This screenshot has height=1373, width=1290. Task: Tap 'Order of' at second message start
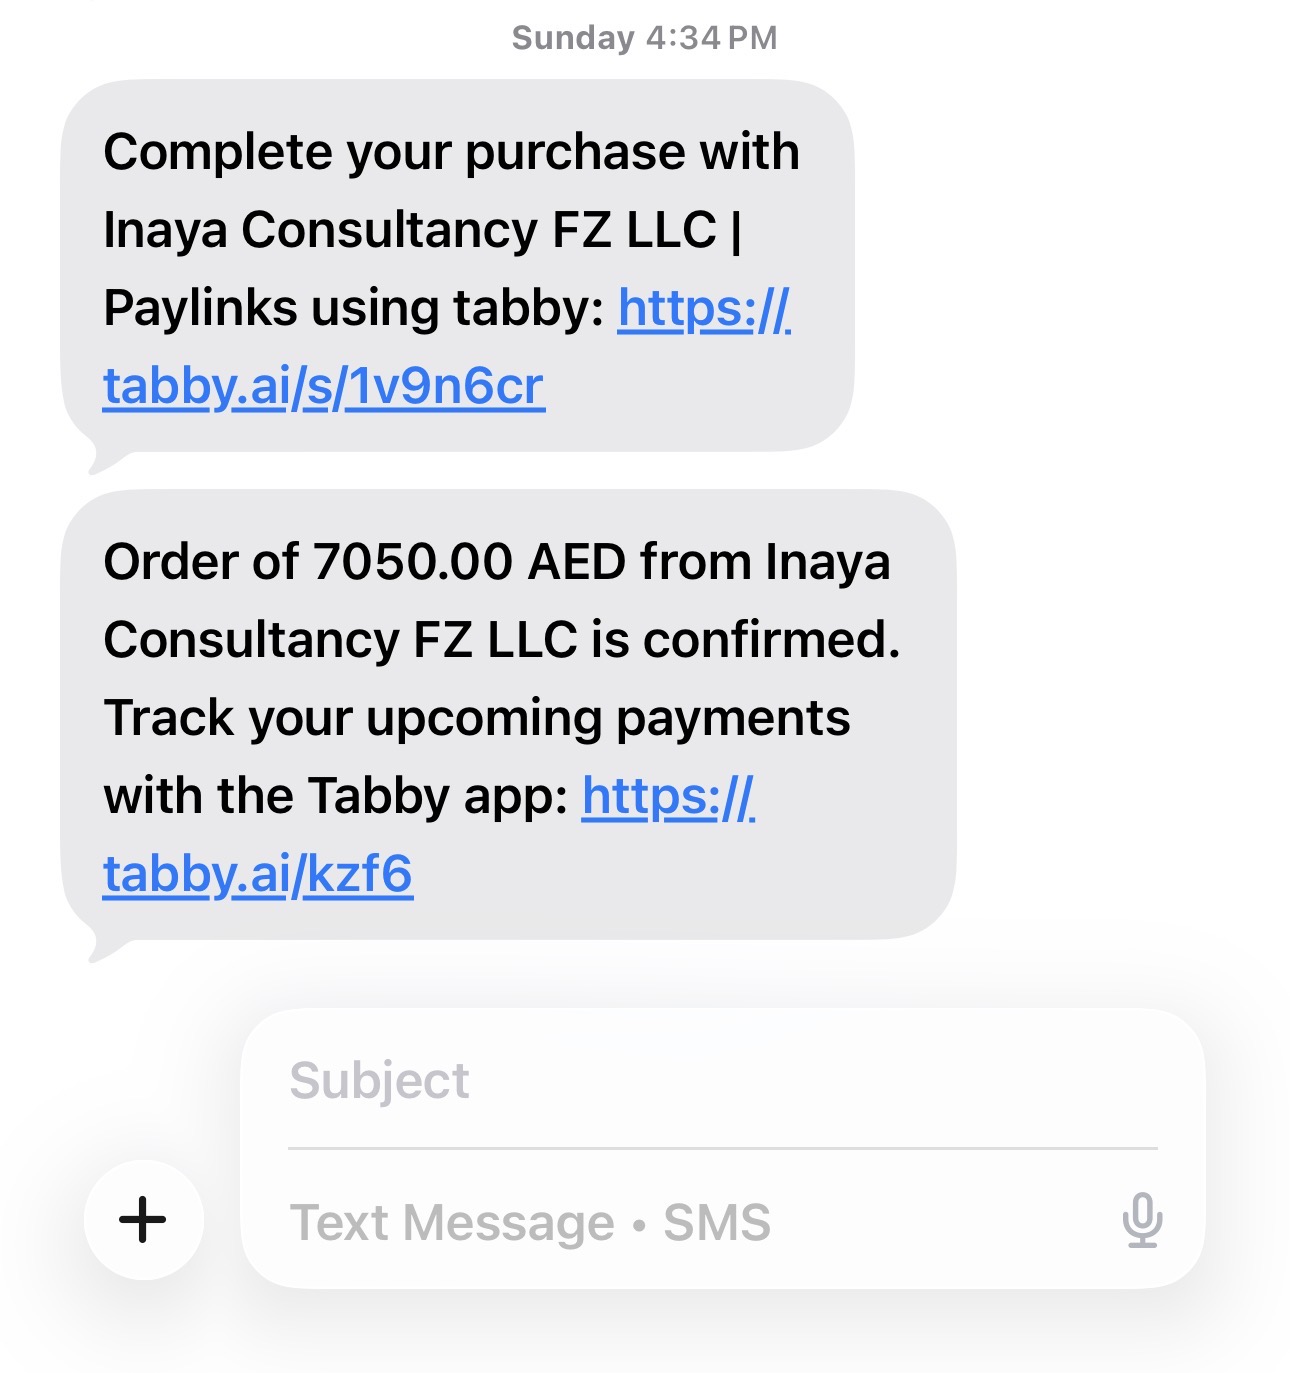tap(201, 562)
